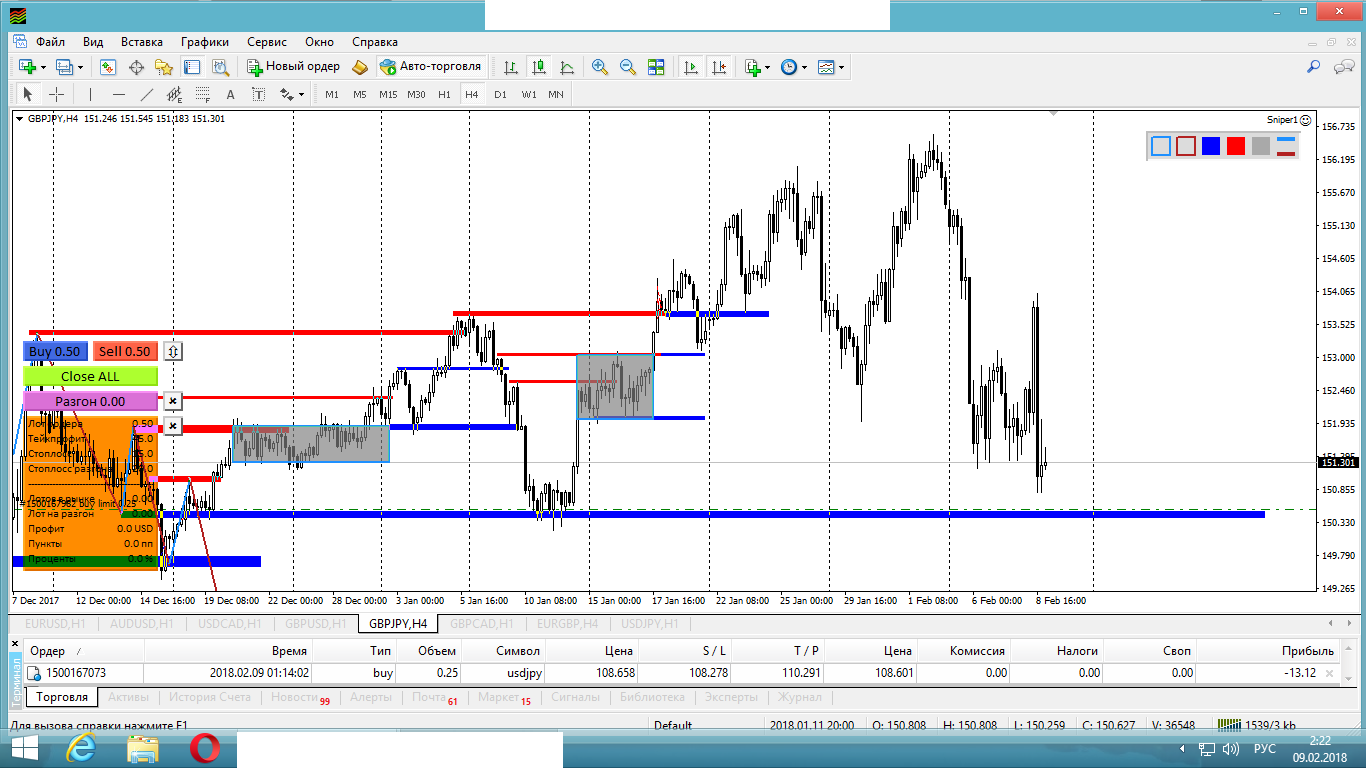Click the zoom out magnifier icon
1366x768 pixels.
(x=628, y=67)
